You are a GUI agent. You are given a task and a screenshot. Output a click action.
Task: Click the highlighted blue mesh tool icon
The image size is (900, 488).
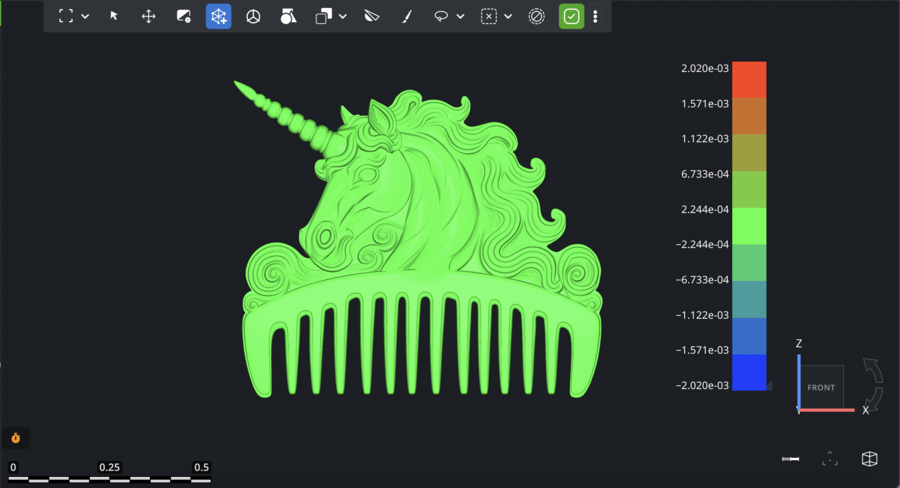(218, 16)
